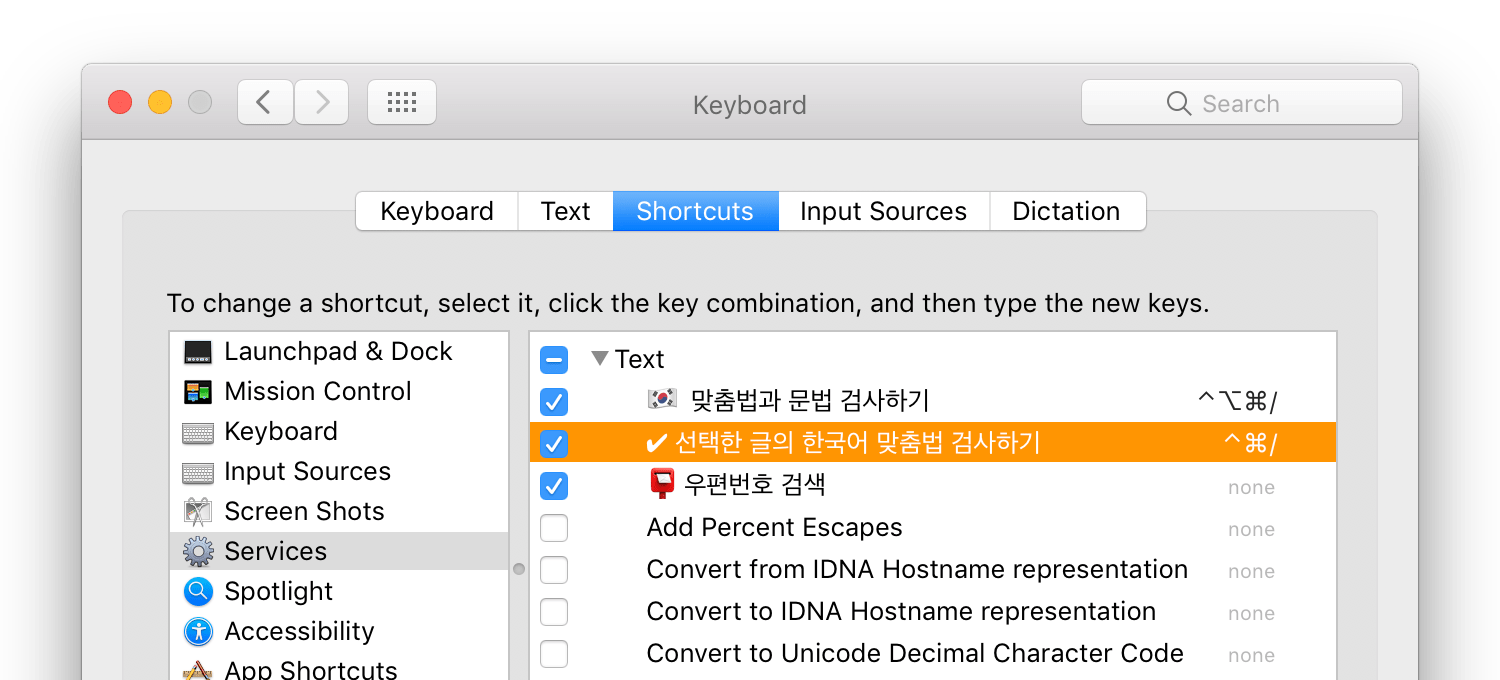Select Launchpad & Dock category
Image resolution: width=1500 pixels, height=680 pixels.
339,352
